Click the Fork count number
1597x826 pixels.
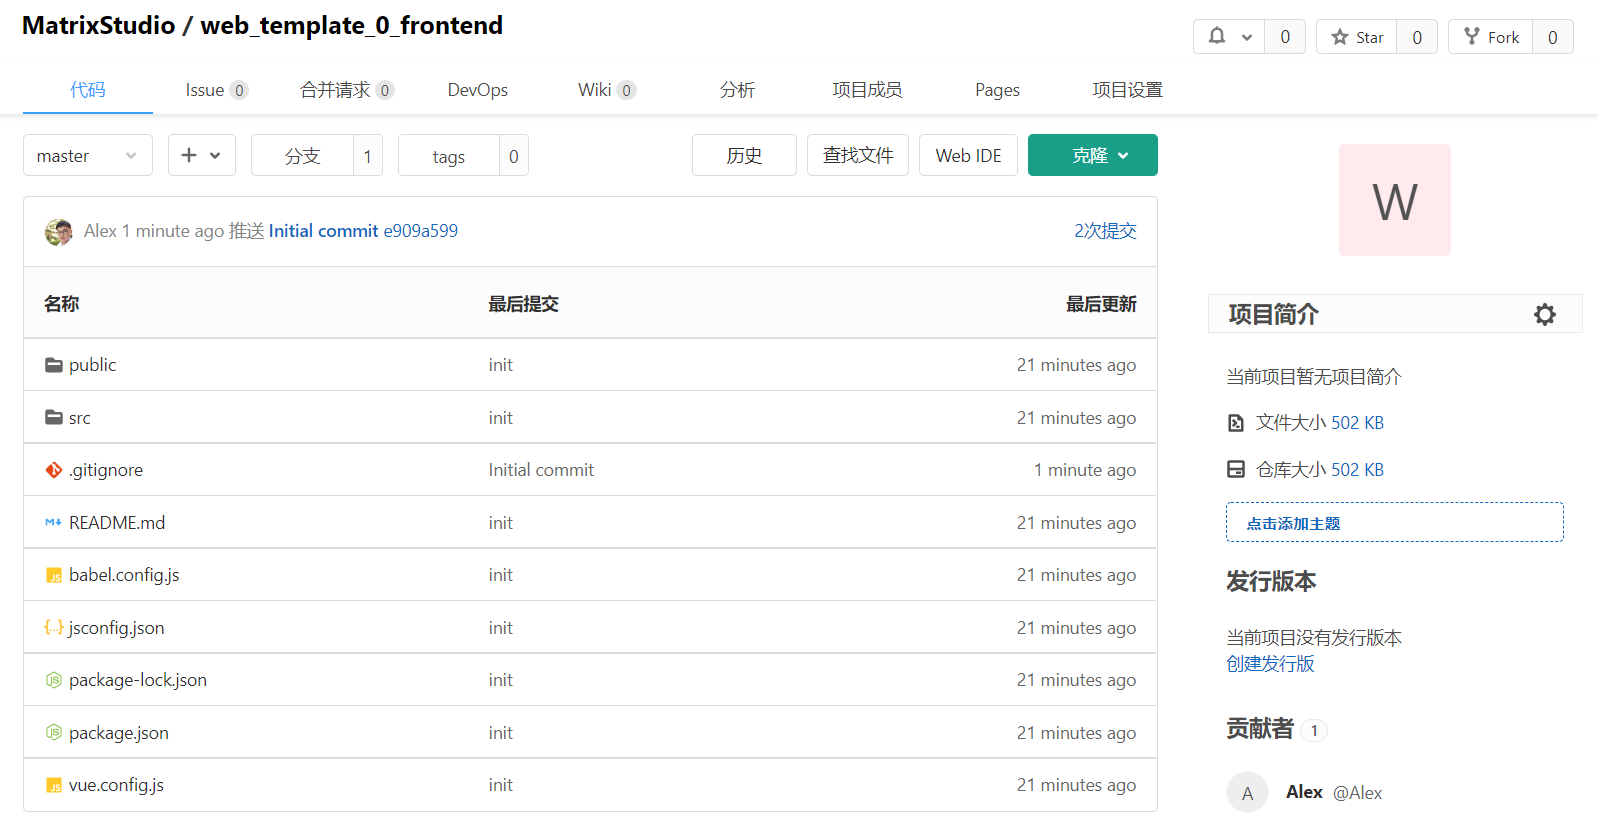click(x=1553, y=37)
